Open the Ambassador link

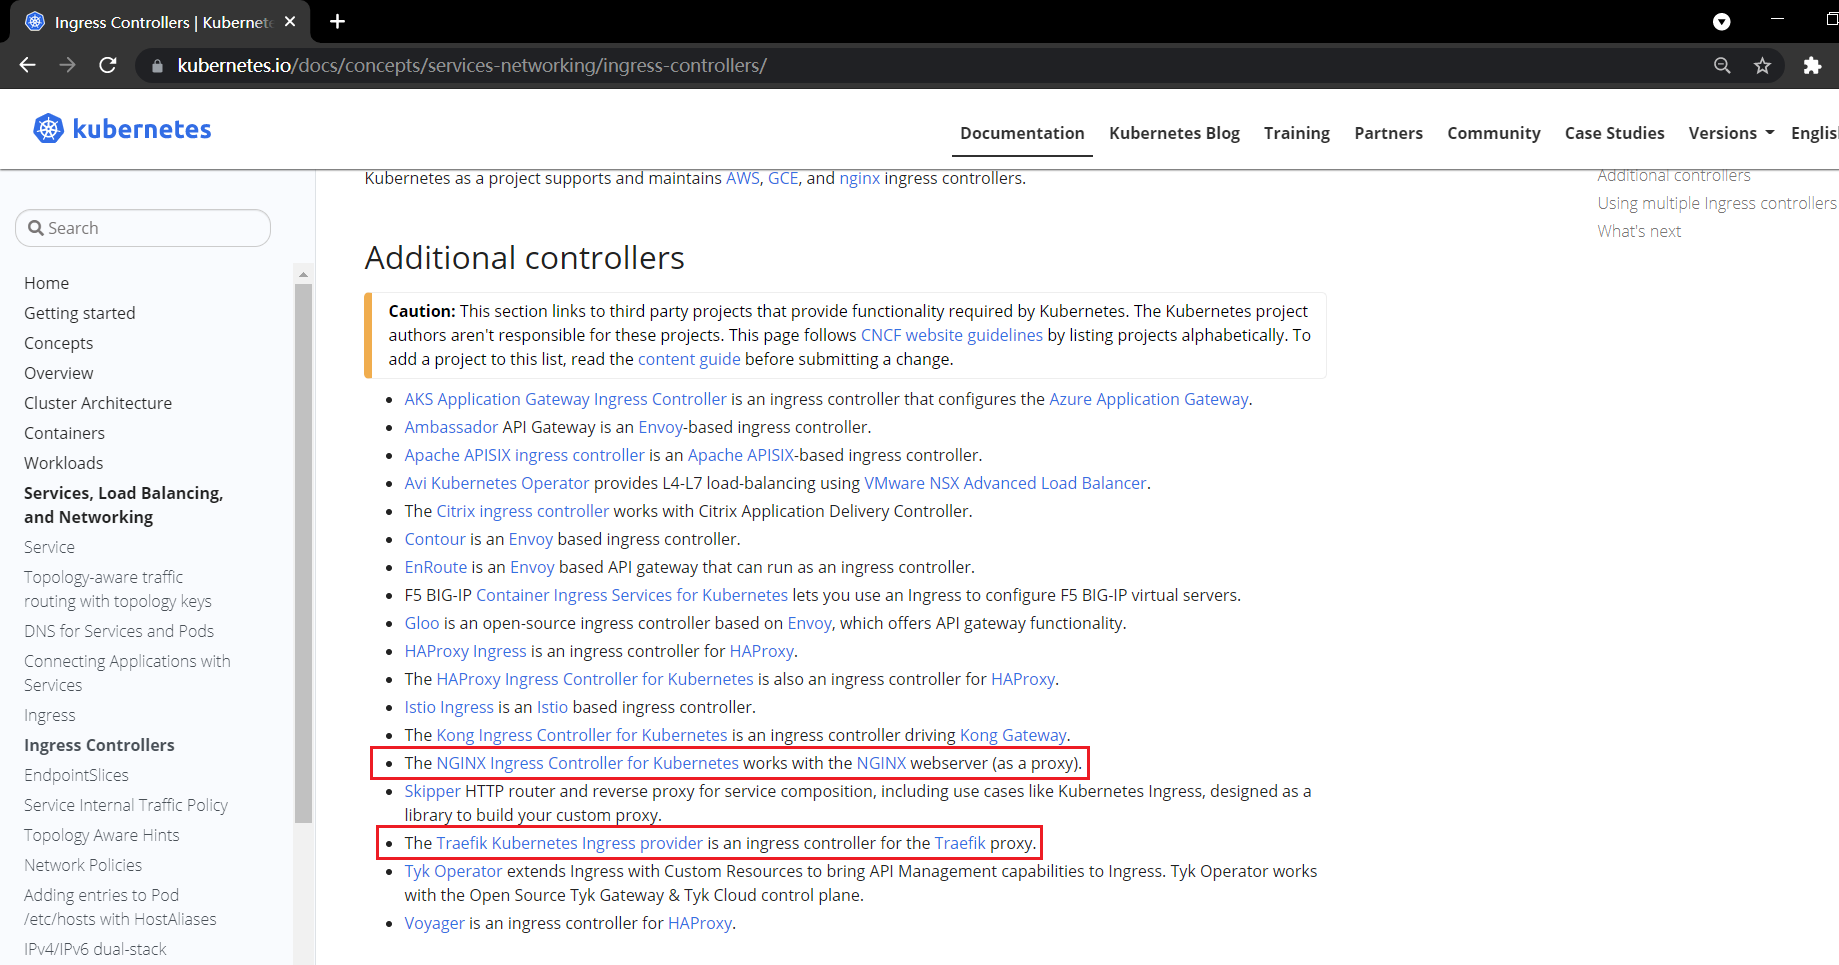pyautogui.click(x=451, y=427)
